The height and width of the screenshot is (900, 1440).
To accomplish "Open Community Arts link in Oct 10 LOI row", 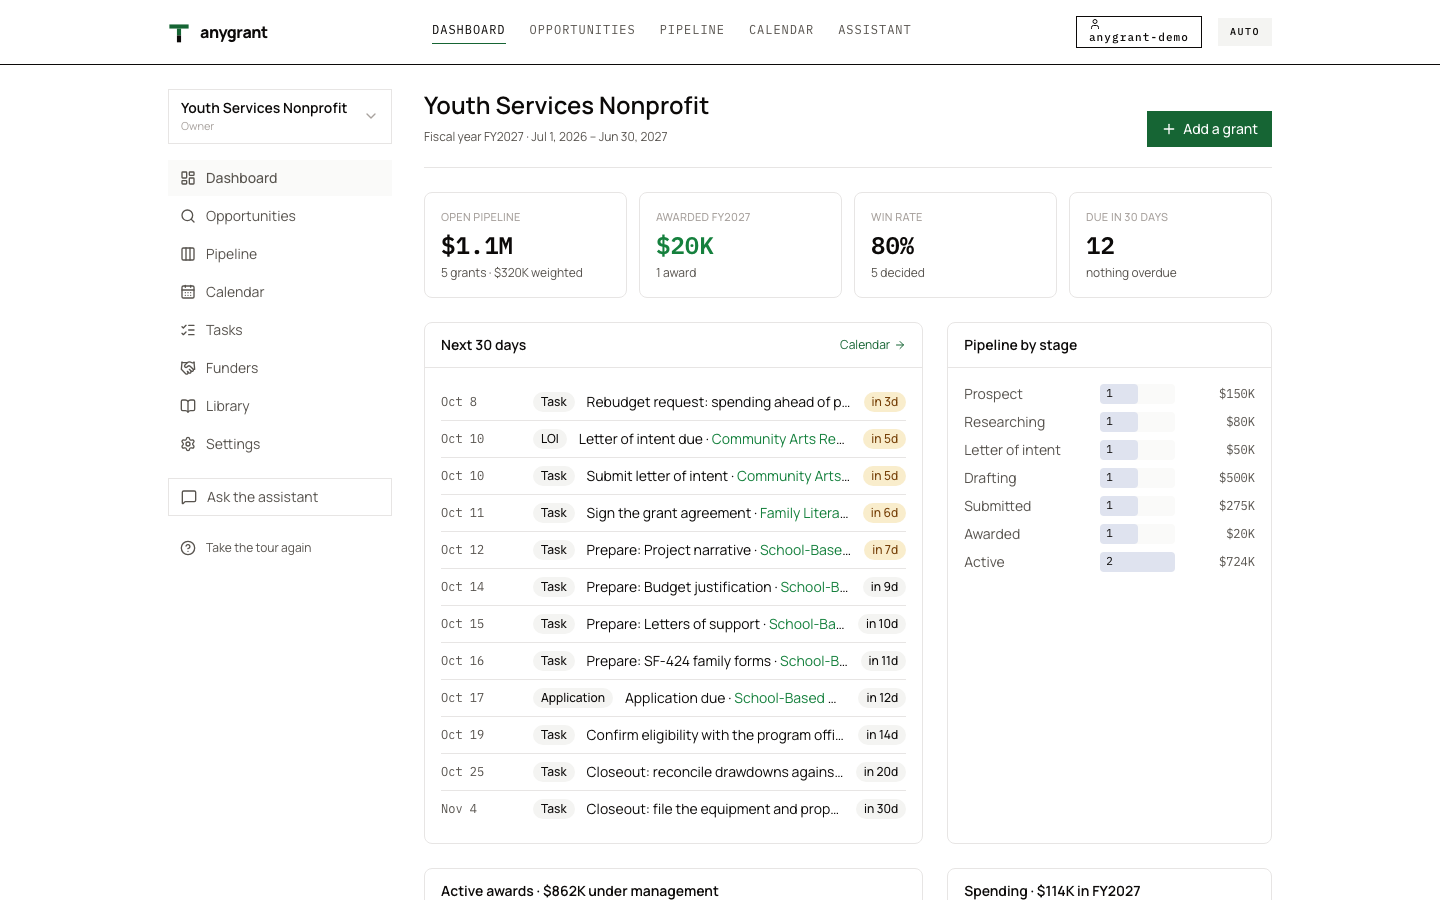I will pyautogui.click(x=778, y=439).
